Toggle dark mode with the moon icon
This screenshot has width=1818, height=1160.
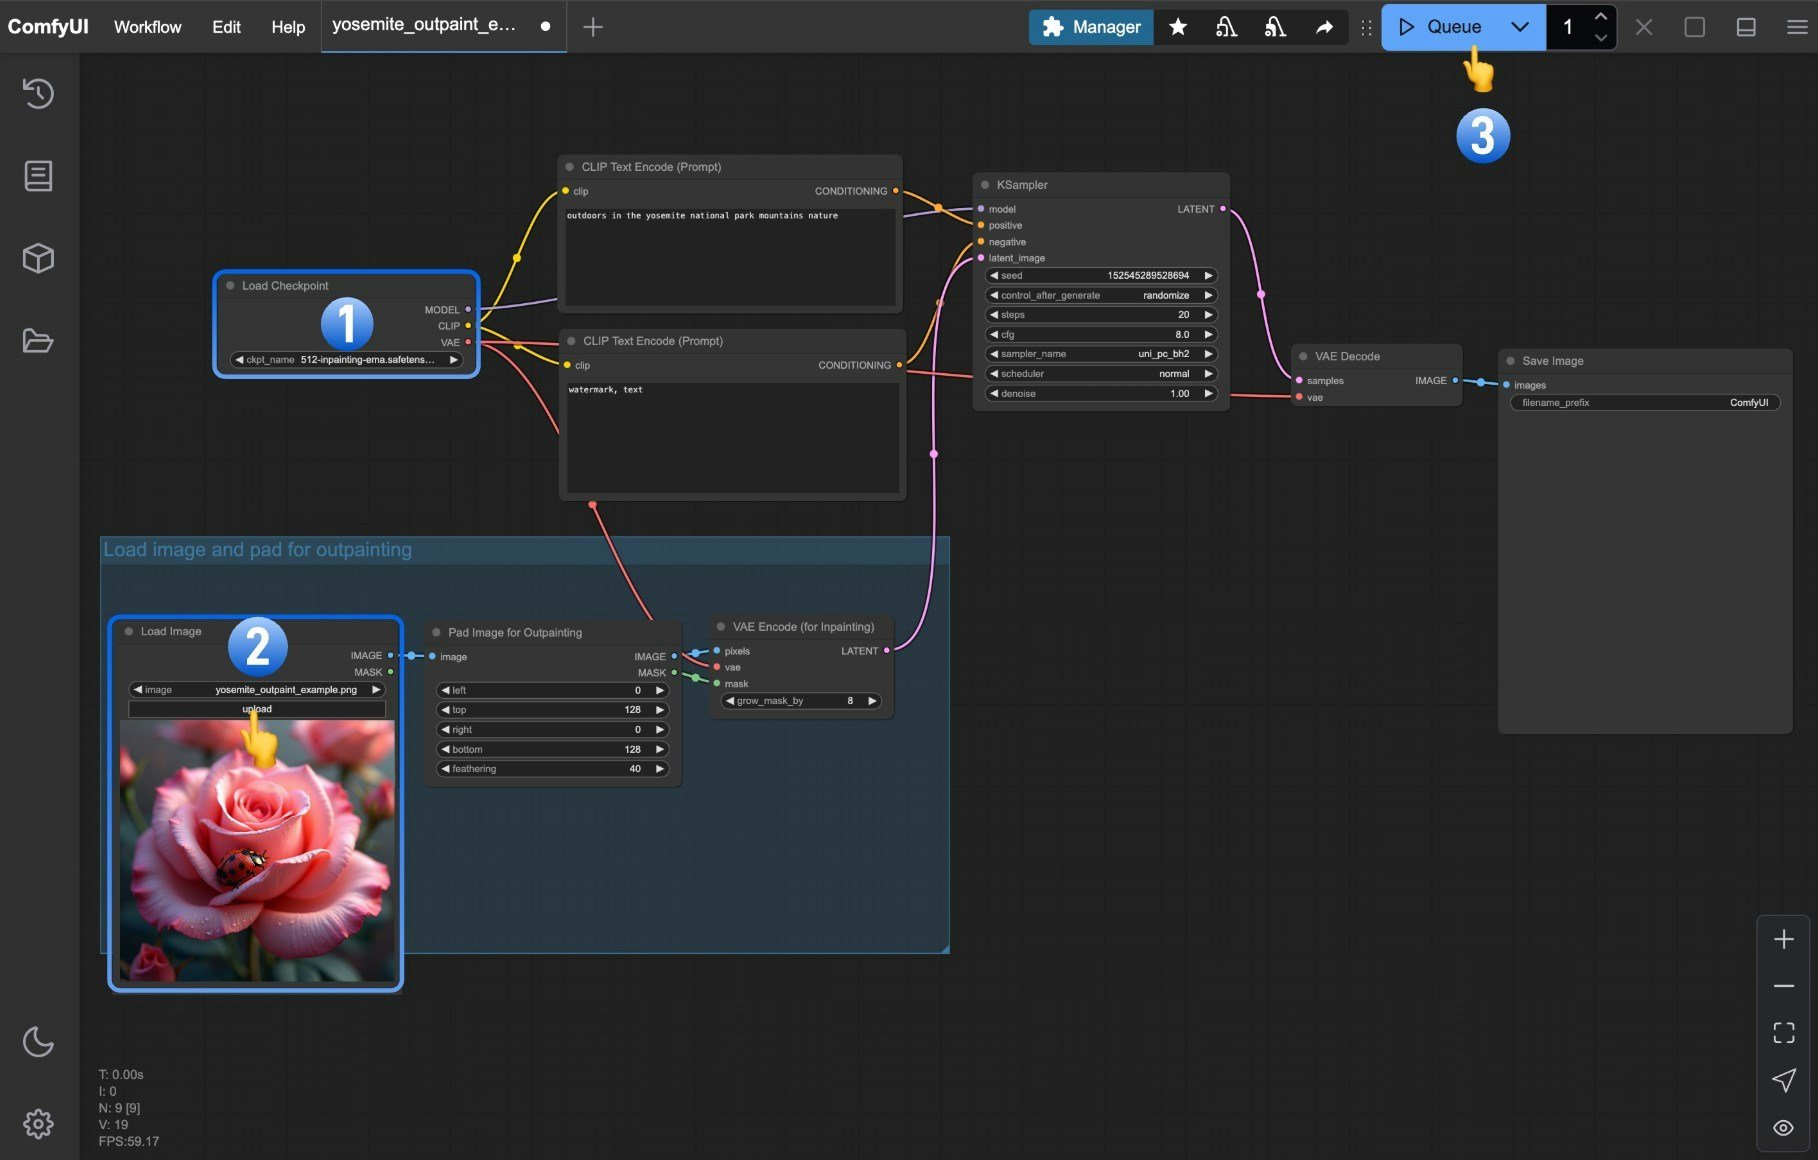[x=38, y=1041]
